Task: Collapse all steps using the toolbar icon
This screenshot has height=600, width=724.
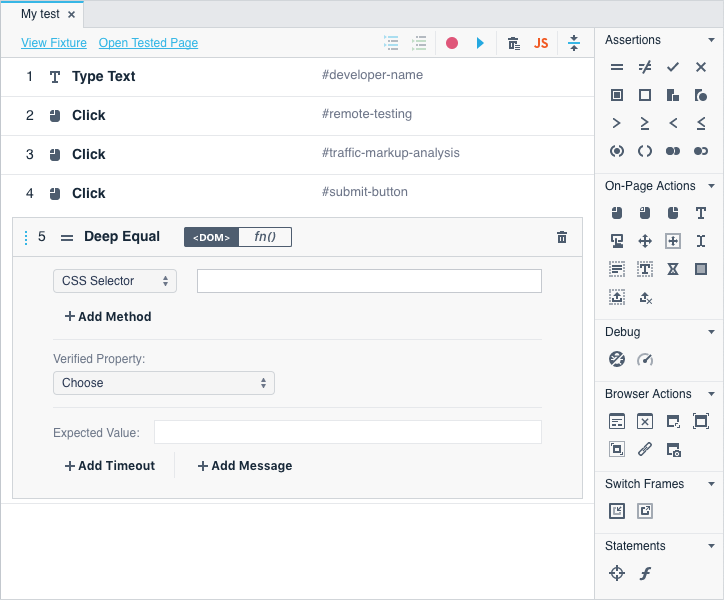Action: pyautogui.click(x=574, y=43)
